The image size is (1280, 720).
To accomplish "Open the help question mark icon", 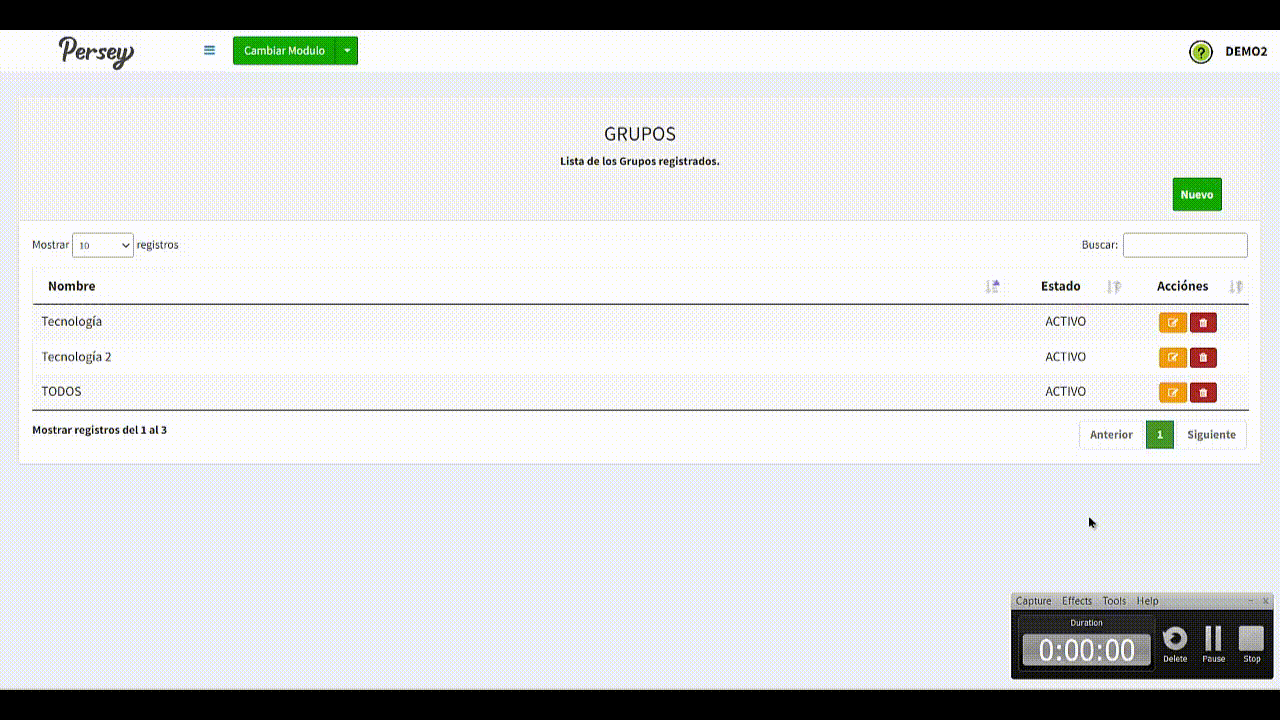I will 1200,52.
